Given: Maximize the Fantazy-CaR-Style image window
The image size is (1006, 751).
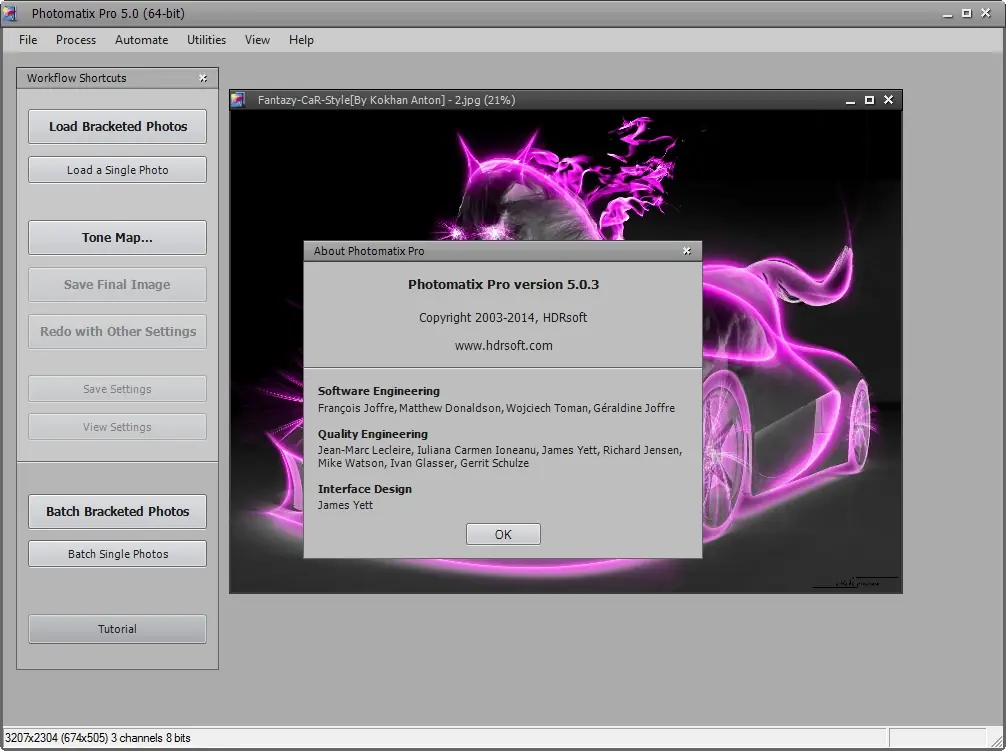Looking at the screenshot, I should 869,100.
